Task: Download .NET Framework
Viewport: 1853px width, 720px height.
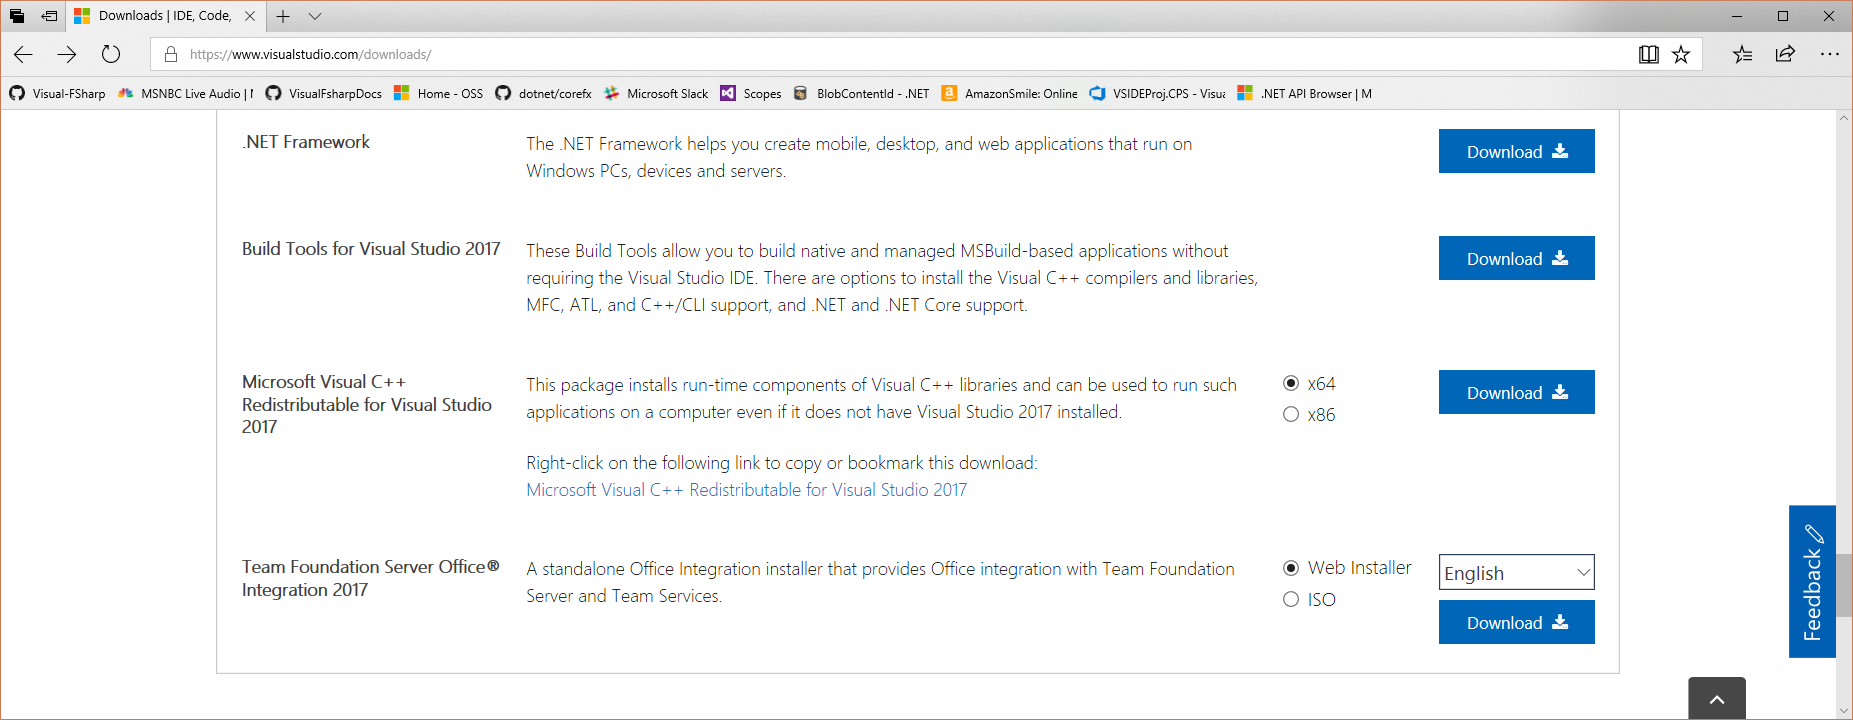Action: (x=1516, y=151)
